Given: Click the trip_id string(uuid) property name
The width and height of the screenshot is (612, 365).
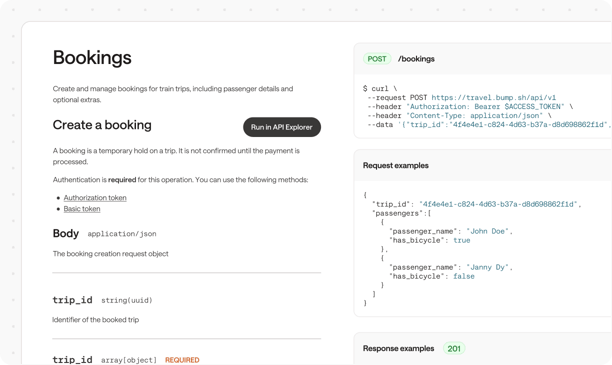Looking at the screenshot, I should [x=73, y=300].
